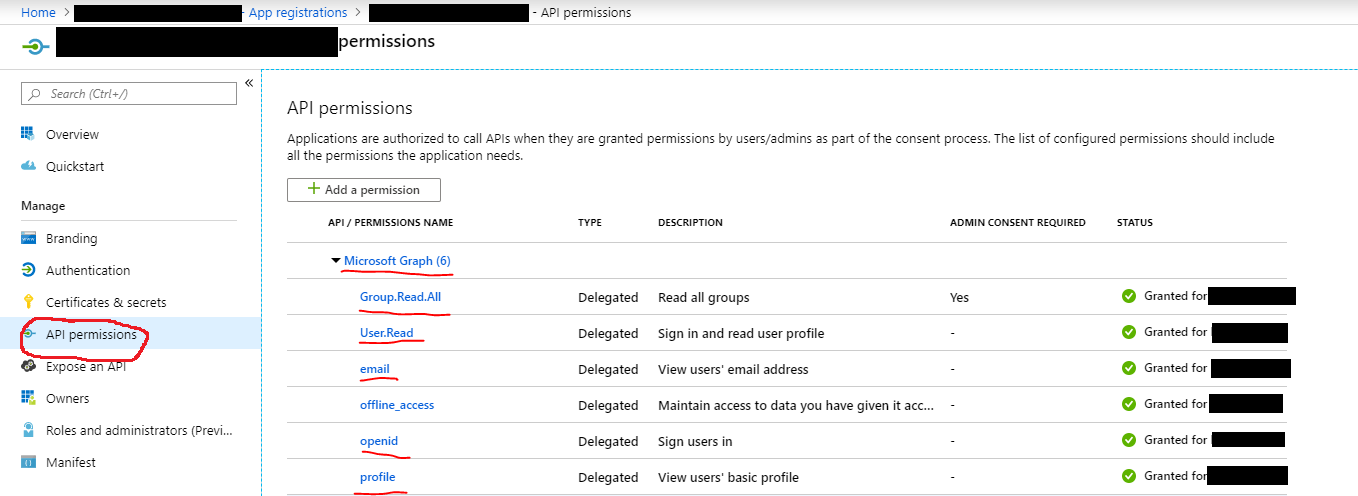Screen dimensions: 1358x496
Task: Open the Group.Read.All permission link
Action: 400,297
